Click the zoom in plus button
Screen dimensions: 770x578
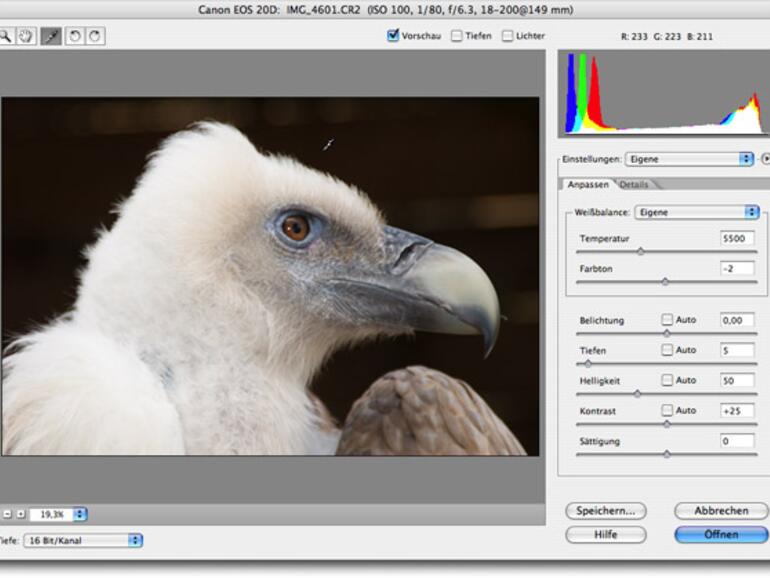[x=20, y=514]
